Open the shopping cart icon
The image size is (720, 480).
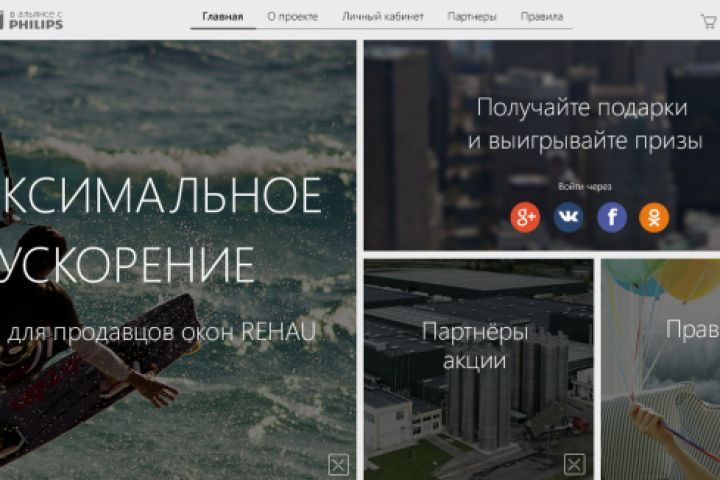[x=710, y=21]
